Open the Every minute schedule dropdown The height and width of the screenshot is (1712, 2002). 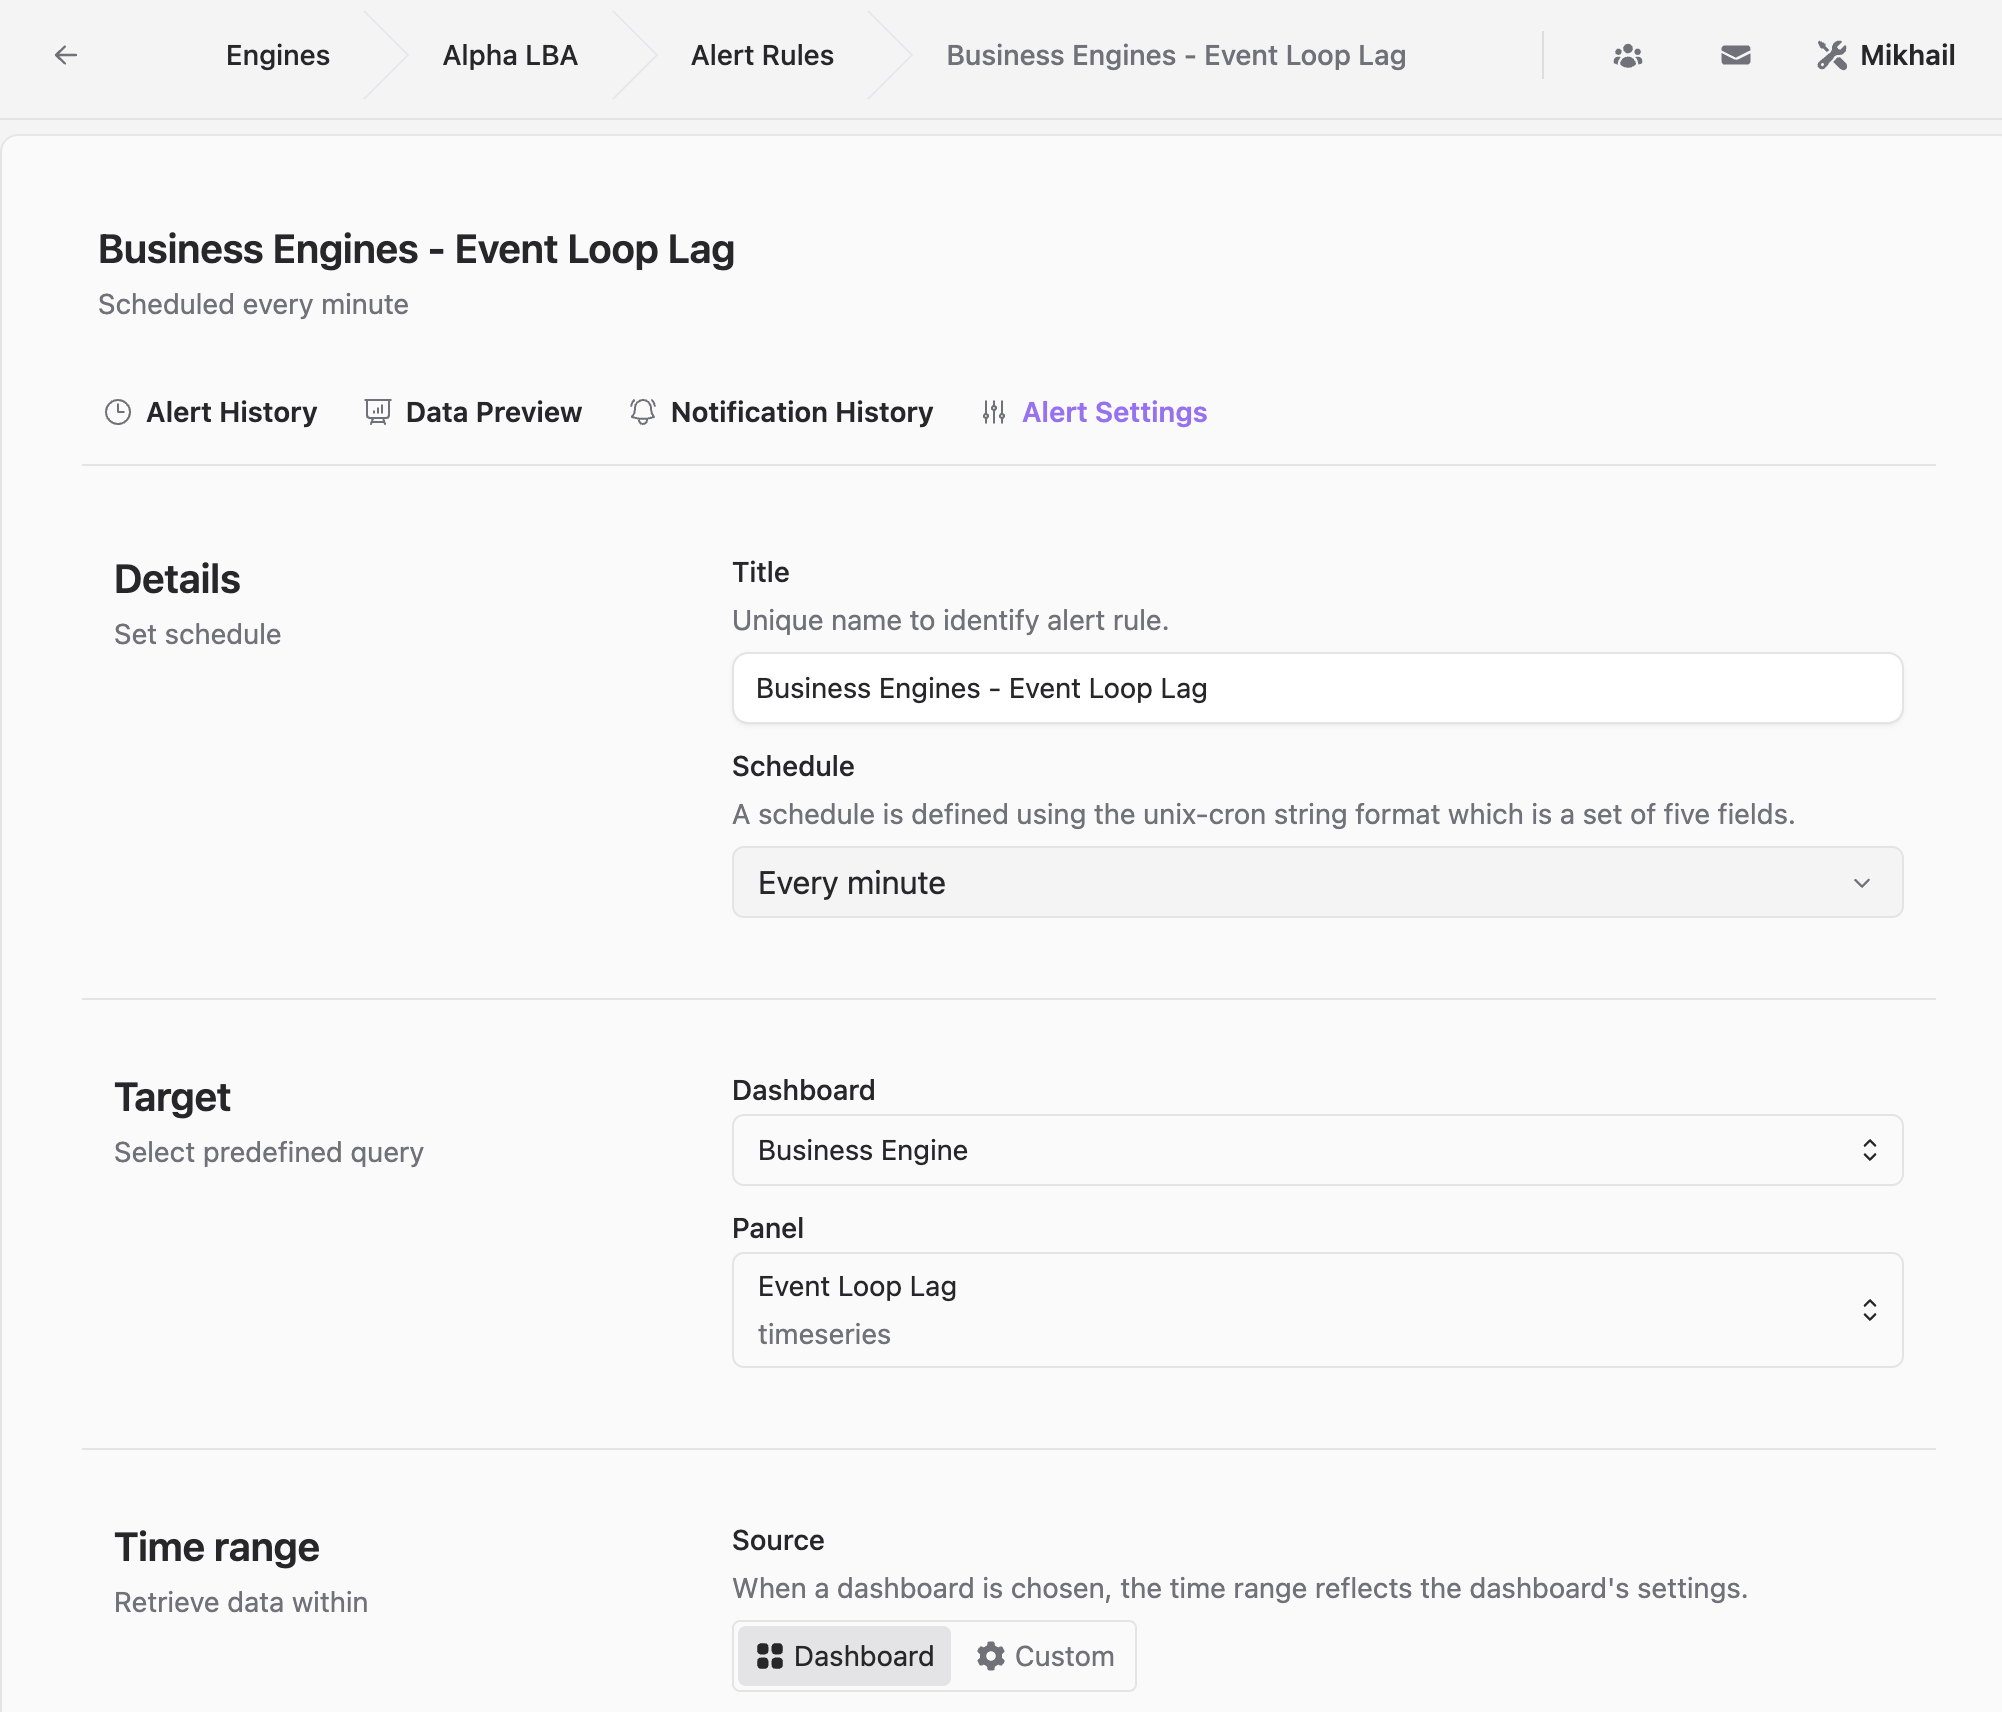pyautogui.click(x=1317, y=882)
